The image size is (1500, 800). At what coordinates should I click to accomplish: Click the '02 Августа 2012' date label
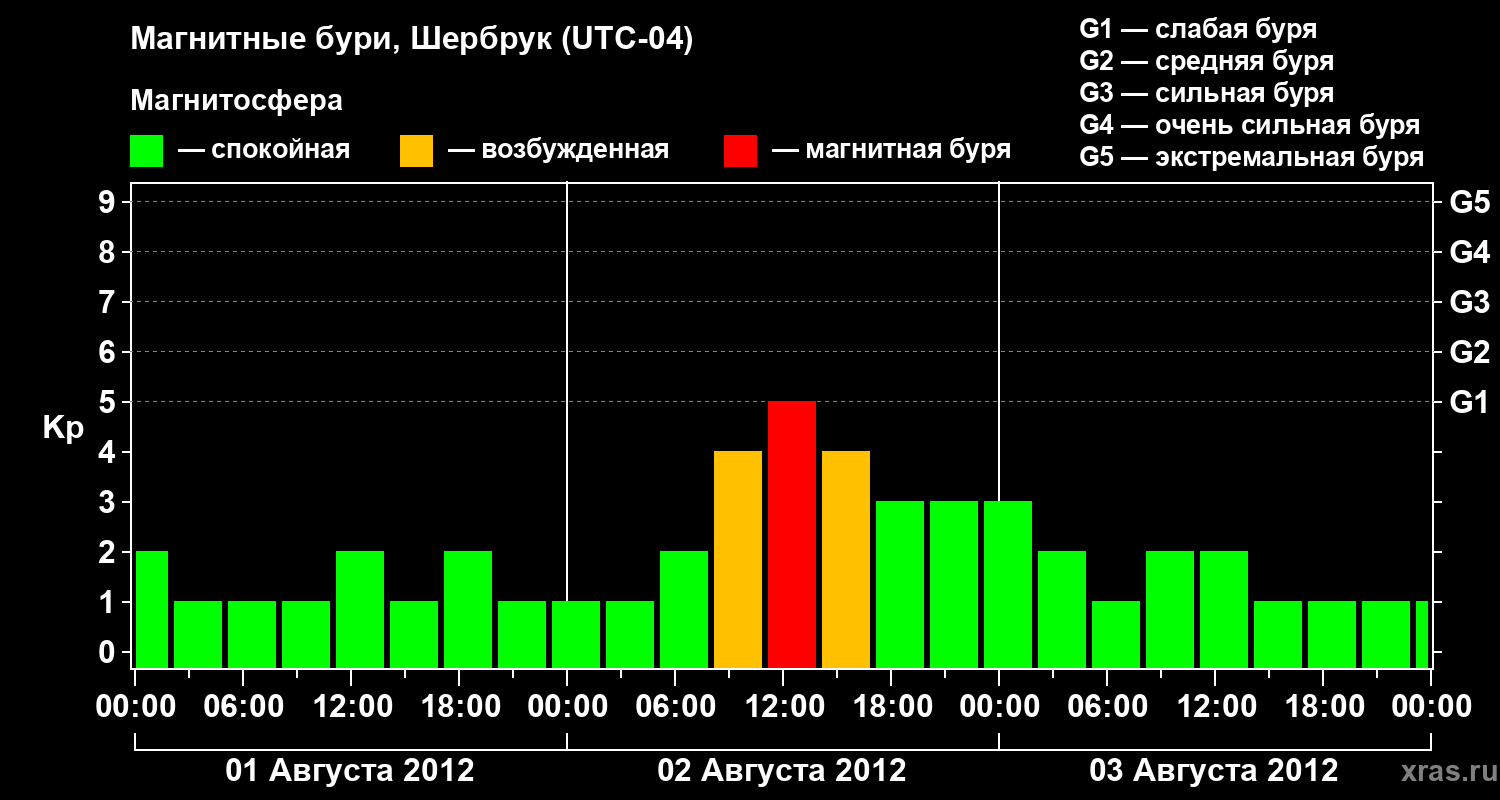click(x=782, y=771)
